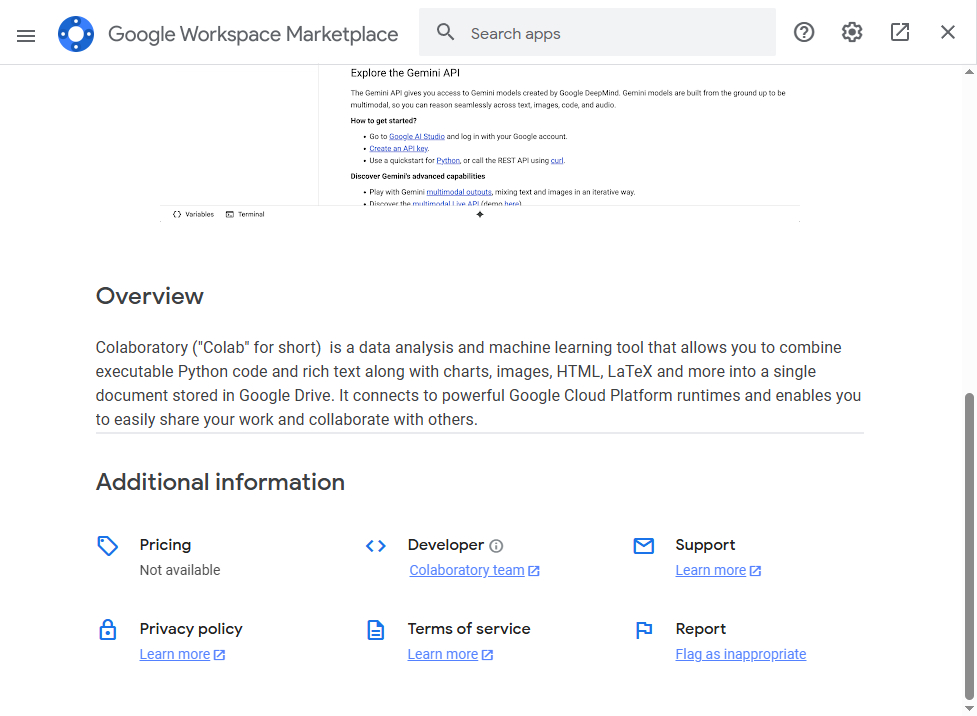977x716 pixels.
Task: Type in the Search apps field
Action: (615, 33)
